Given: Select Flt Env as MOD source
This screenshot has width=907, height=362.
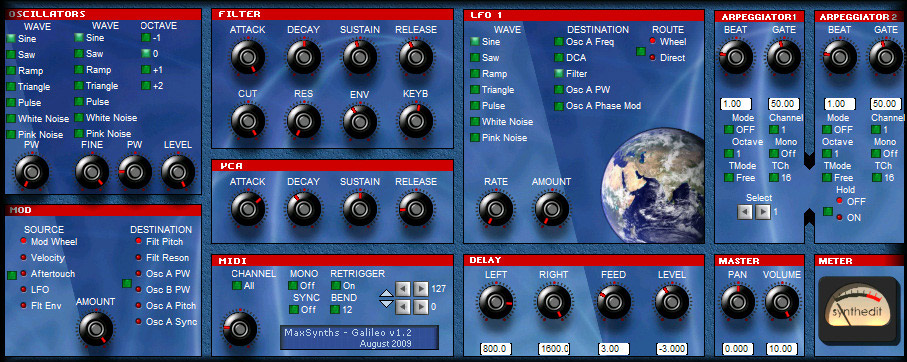Looking at the screenshot, I should (x=24, y=305).
